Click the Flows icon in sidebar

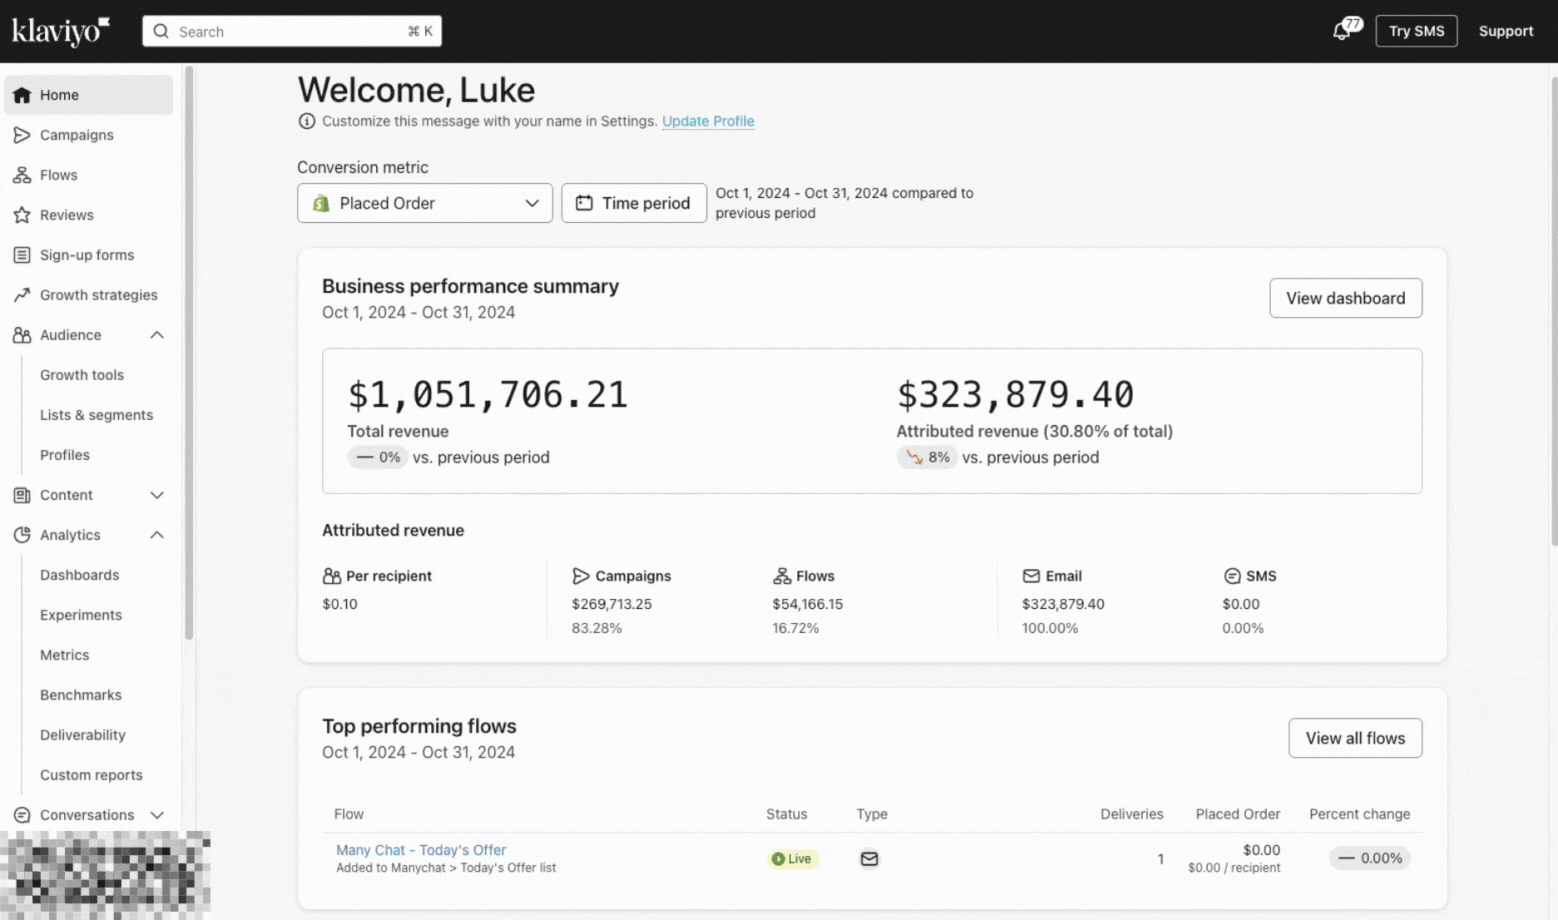(x=22, y=175)
